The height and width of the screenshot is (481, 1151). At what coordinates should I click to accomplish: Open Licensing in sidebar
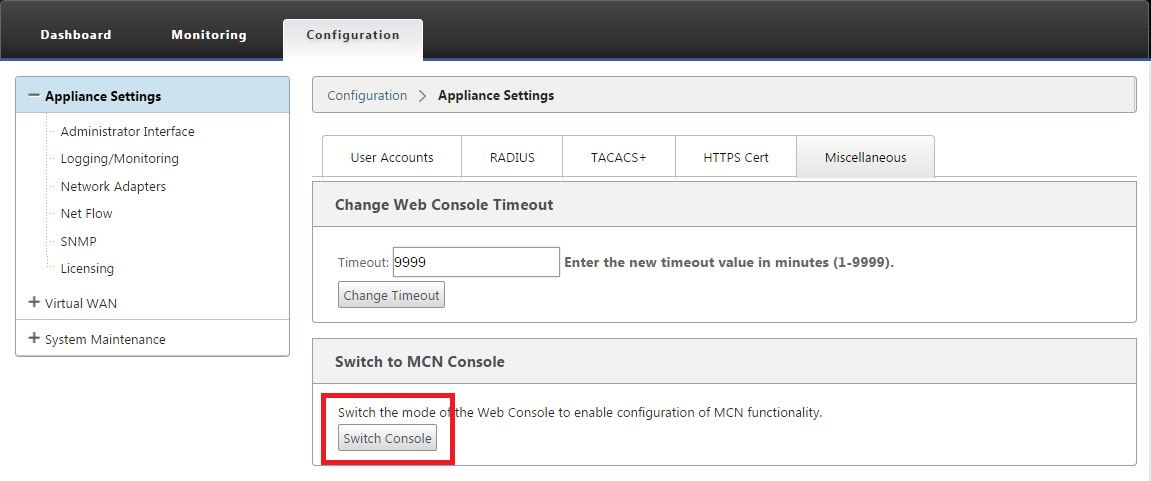click(x=87, y=269)
